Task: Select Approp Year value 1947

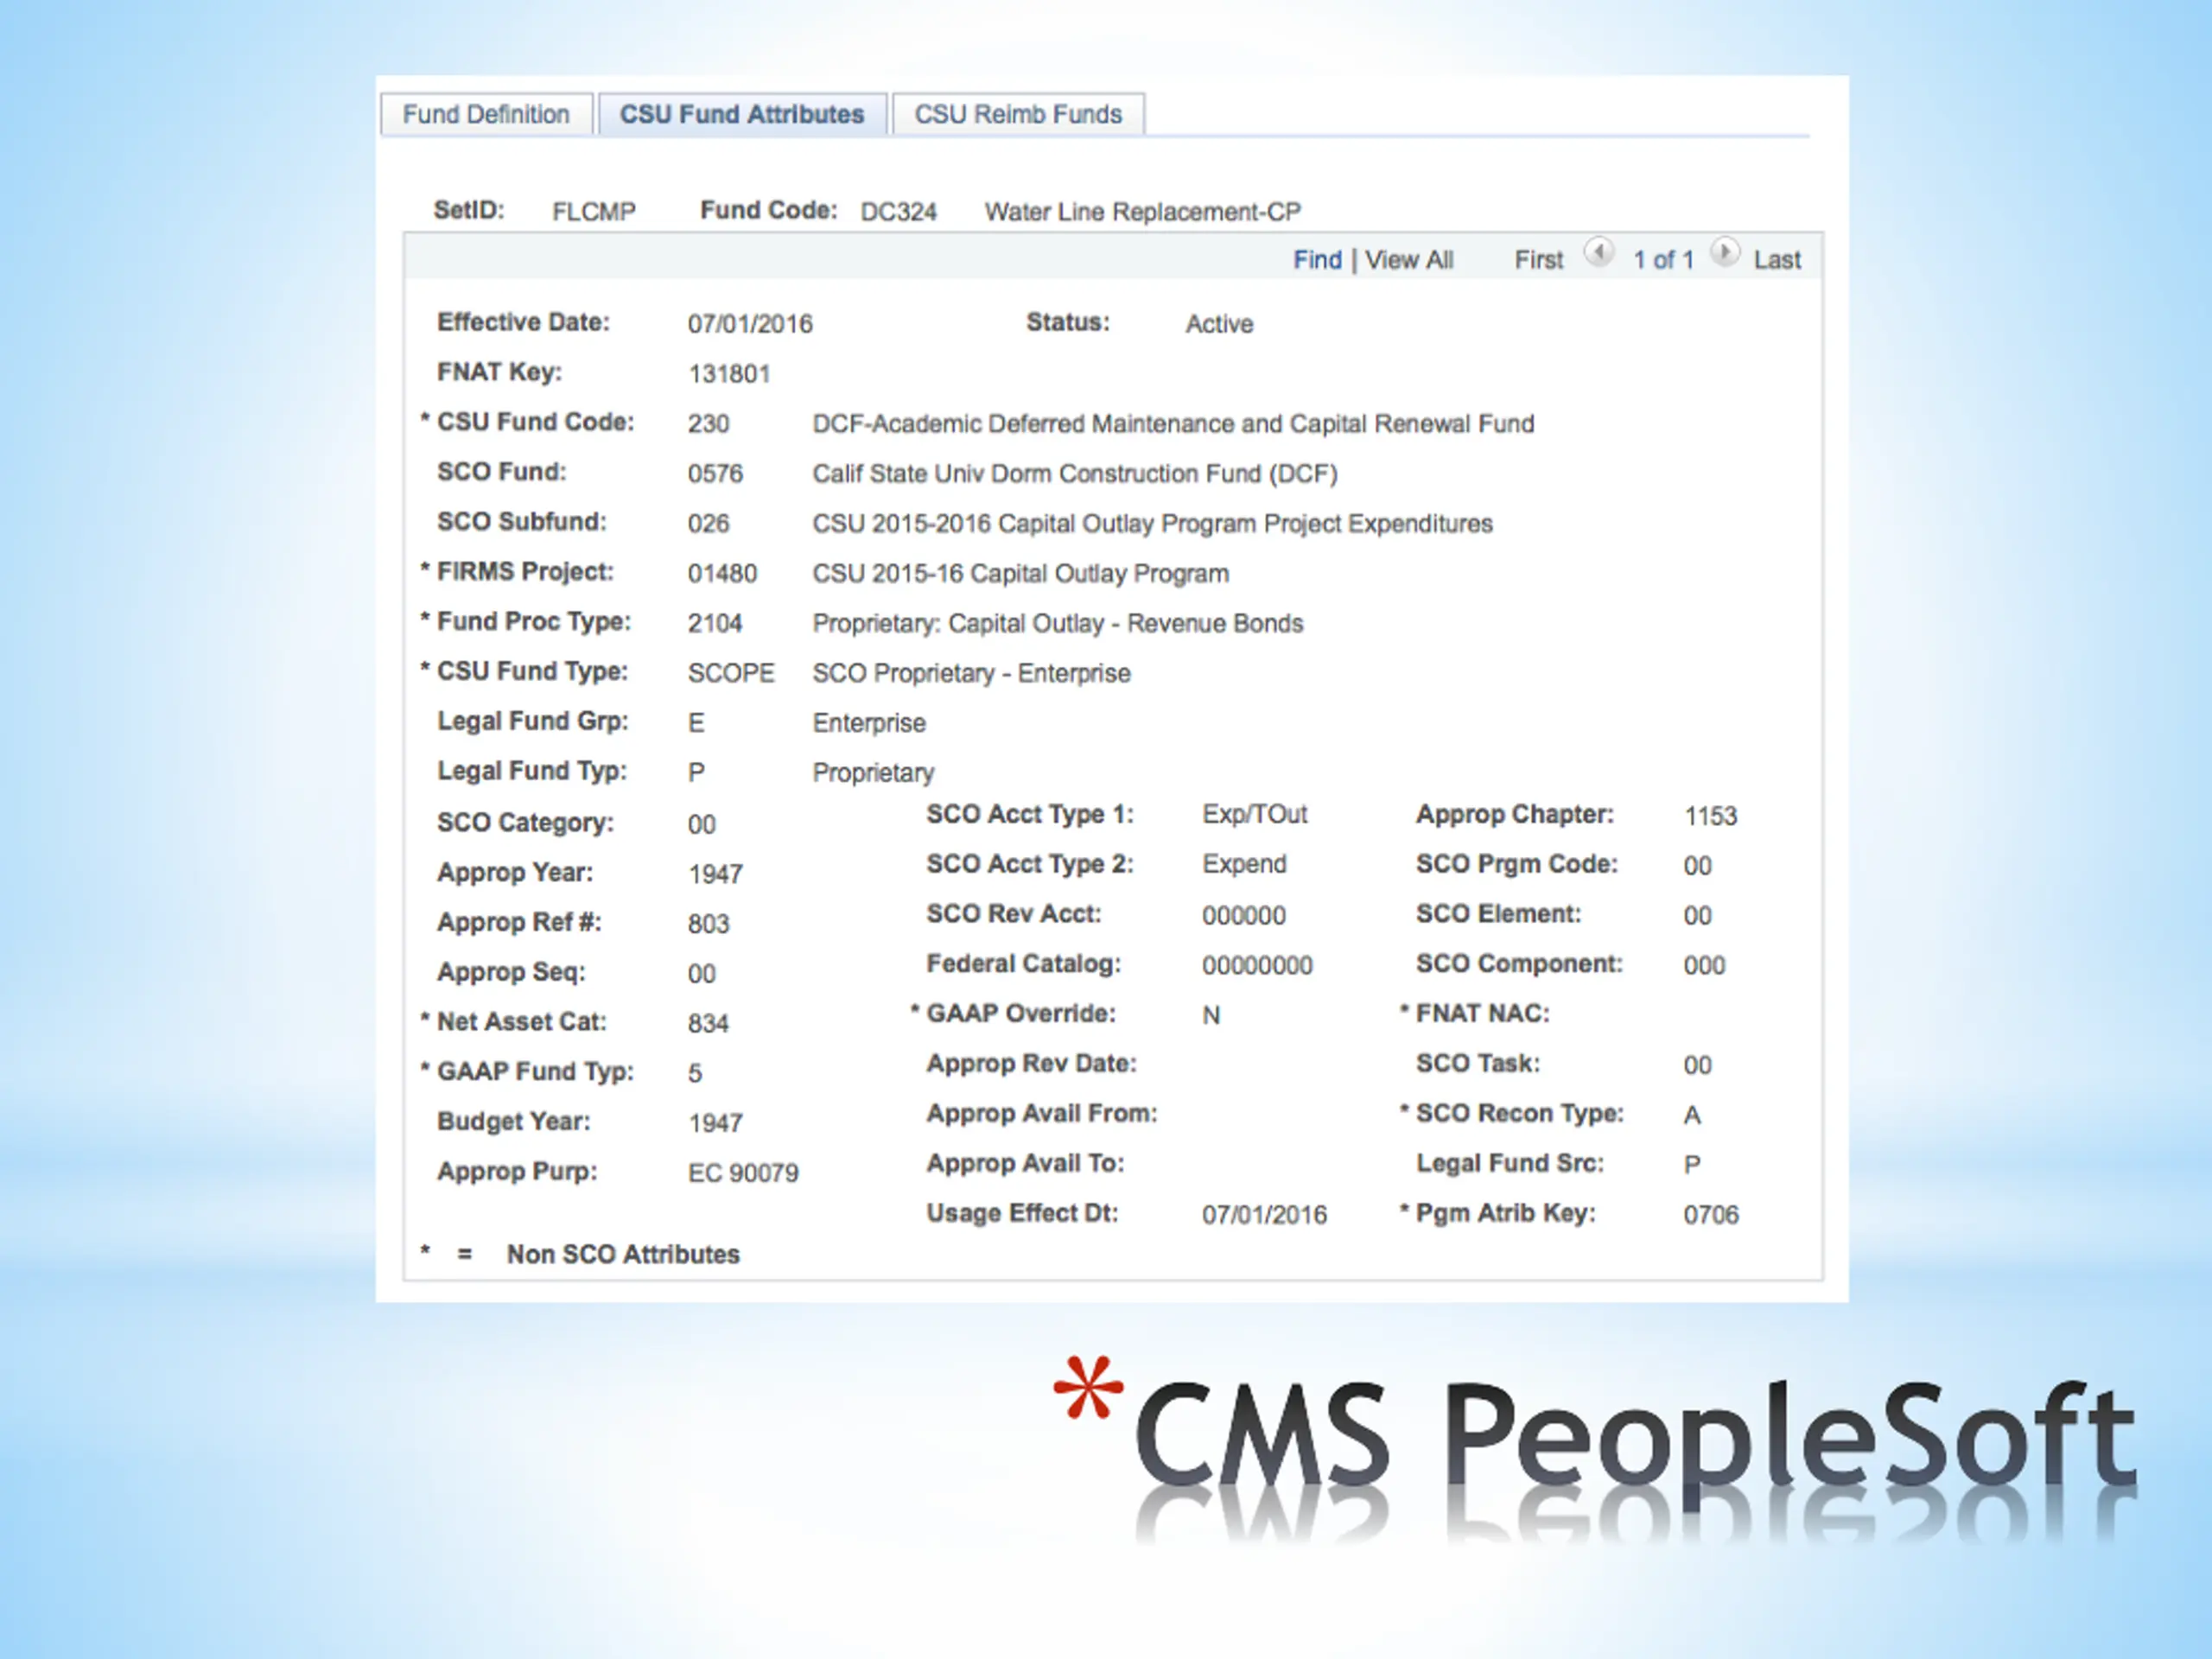Action: (715, 875)
